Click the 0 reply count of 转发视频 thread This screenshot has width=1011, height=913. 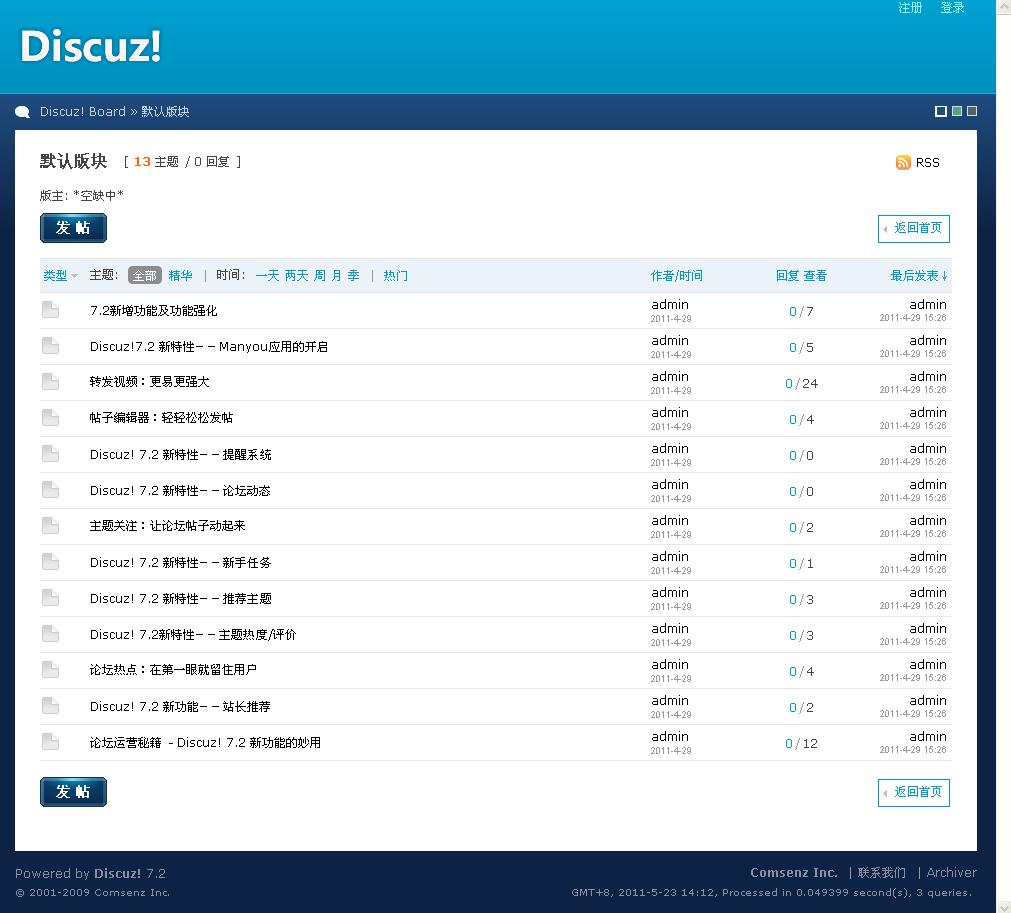coord(789,384)
